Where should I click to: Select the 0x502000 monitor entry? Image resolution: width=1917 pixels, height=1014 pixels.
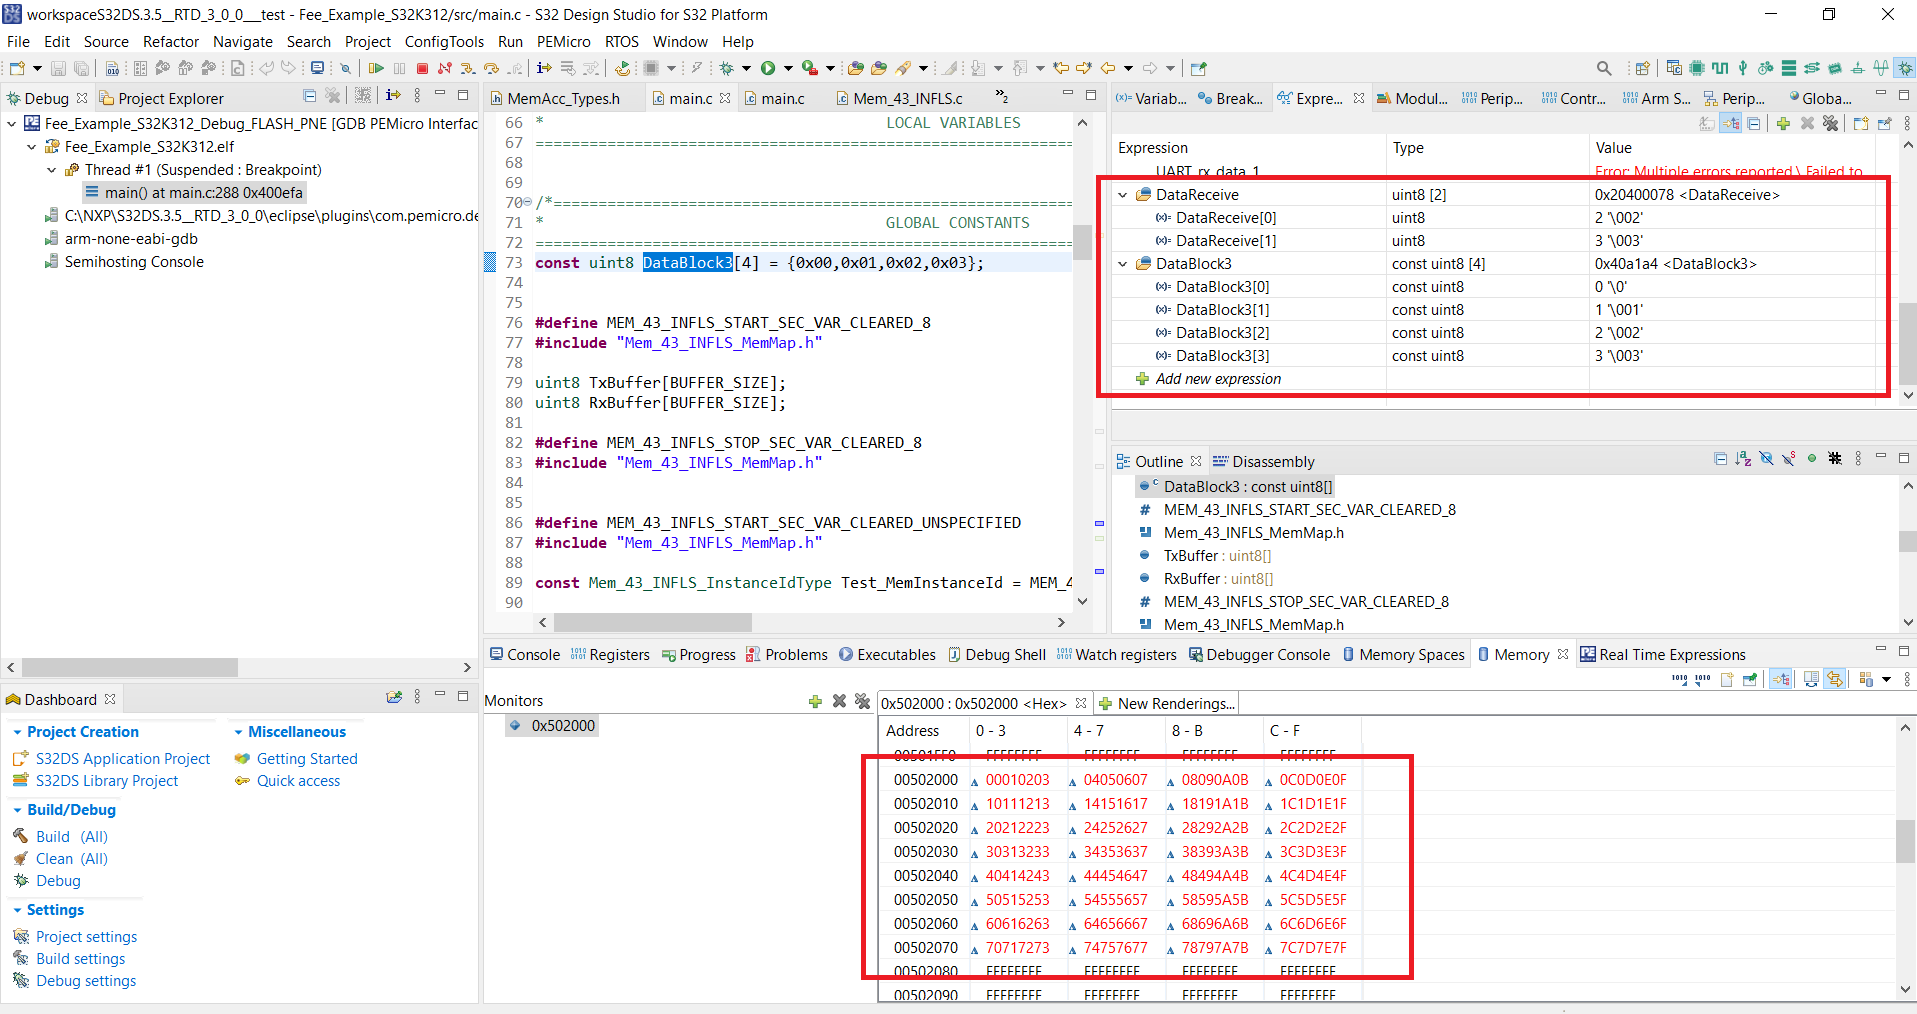(x=563, y=725)
